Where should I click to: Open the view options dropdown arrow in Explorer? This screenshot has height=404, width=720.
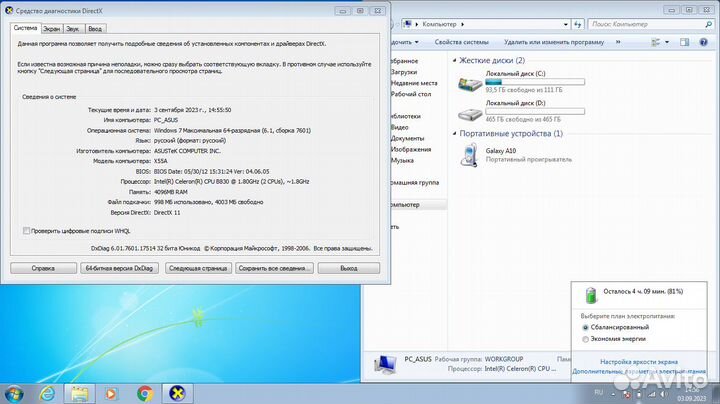pos(667,42)
